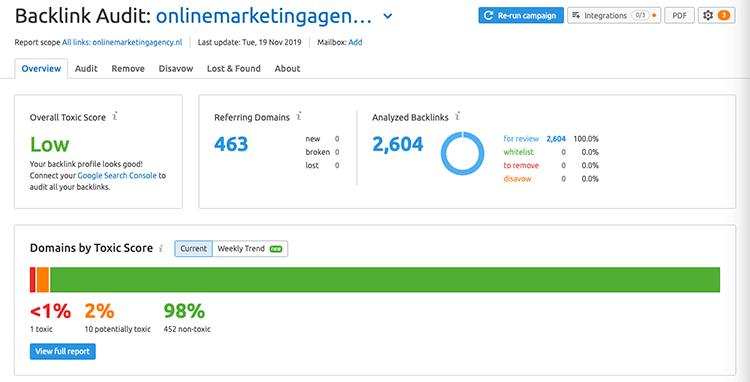The image size is (750, 382).
Task: Click the 'broken' referring domains row
Action: click(x=322, y=152)
